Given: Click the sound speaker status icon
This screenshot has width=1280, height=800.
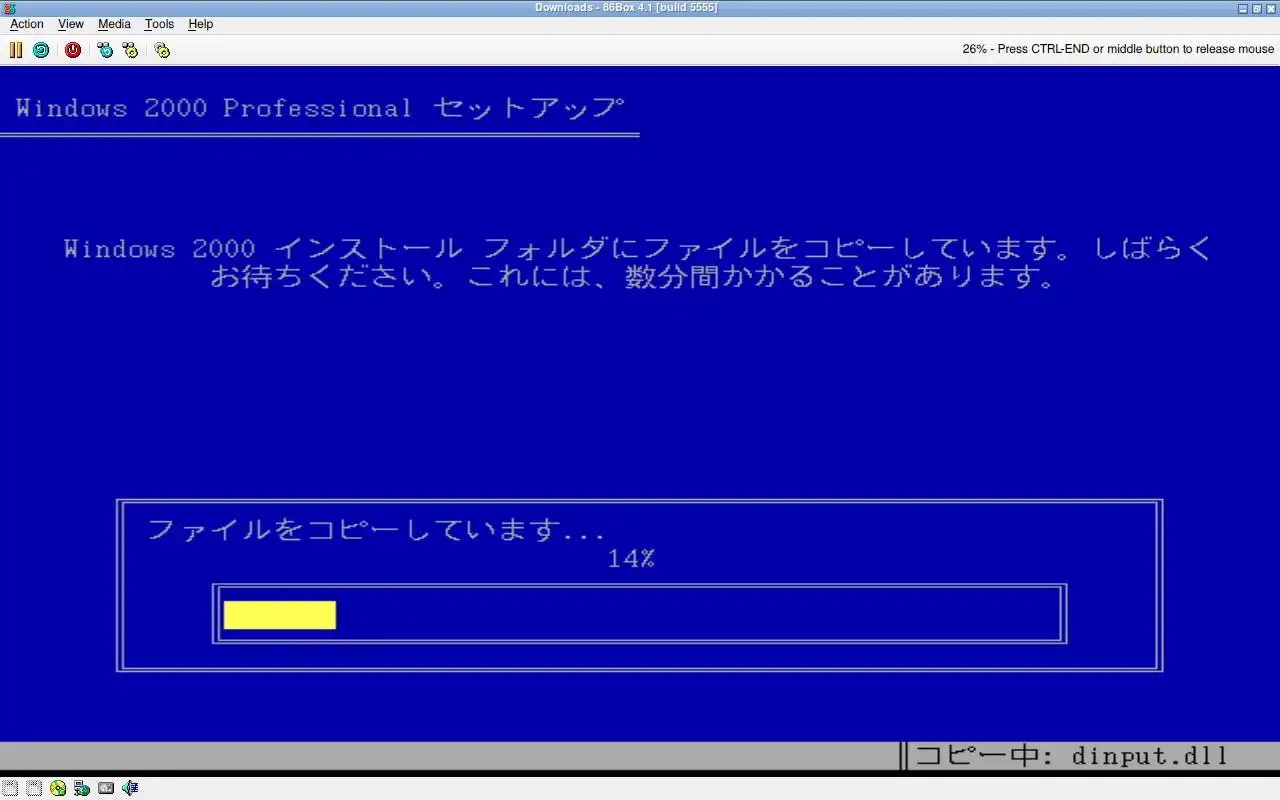Looking at the screenshot, I should click(130, 788).
